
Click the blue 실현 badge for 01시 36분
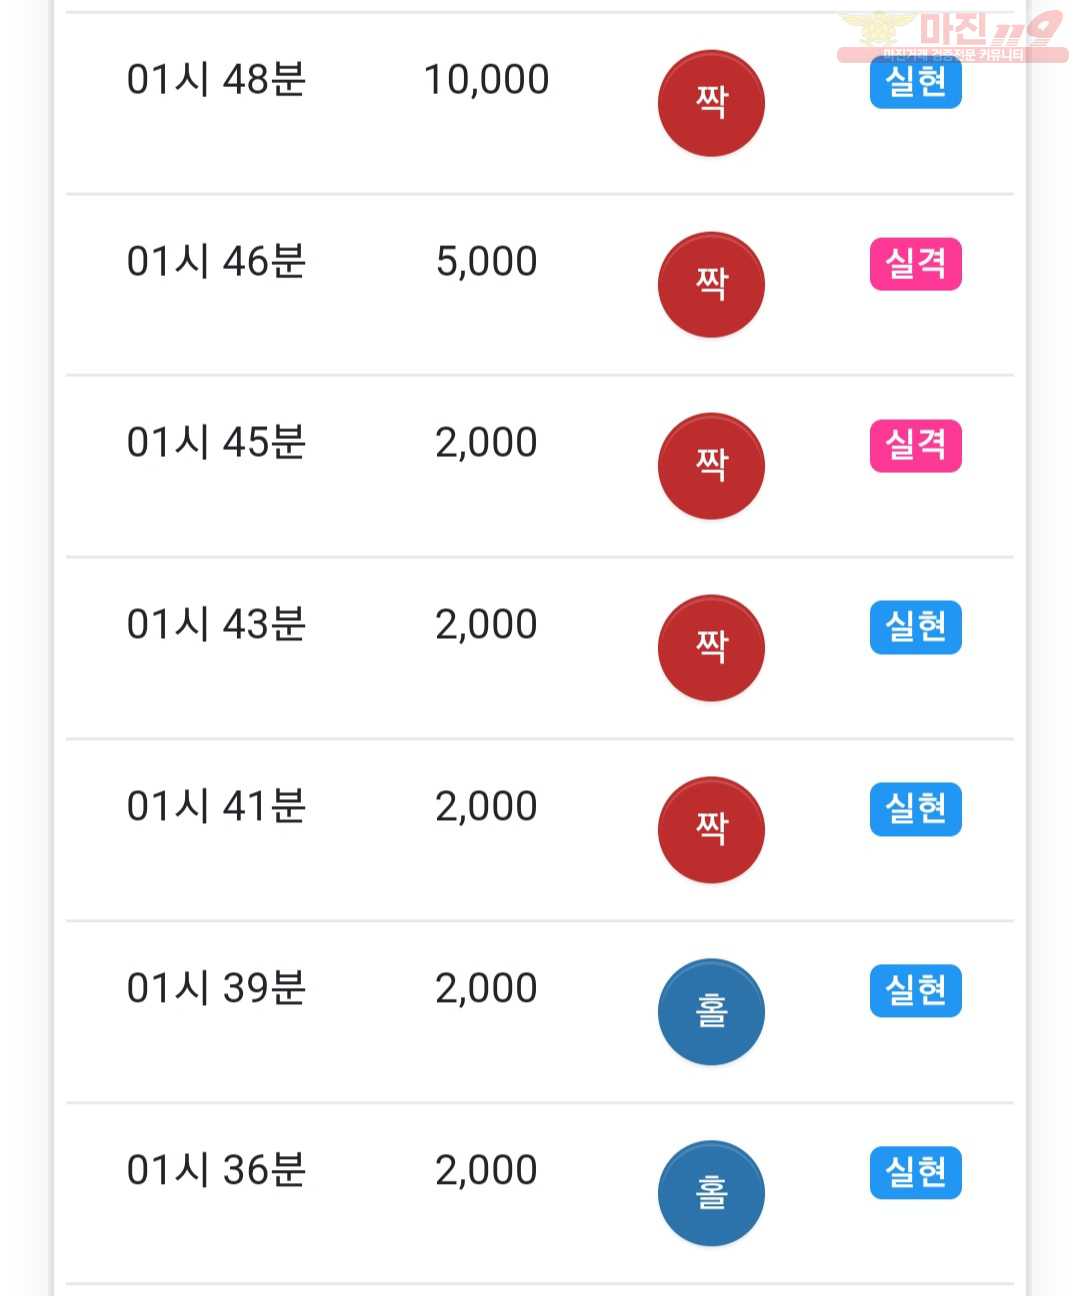tap(916, 1172)
